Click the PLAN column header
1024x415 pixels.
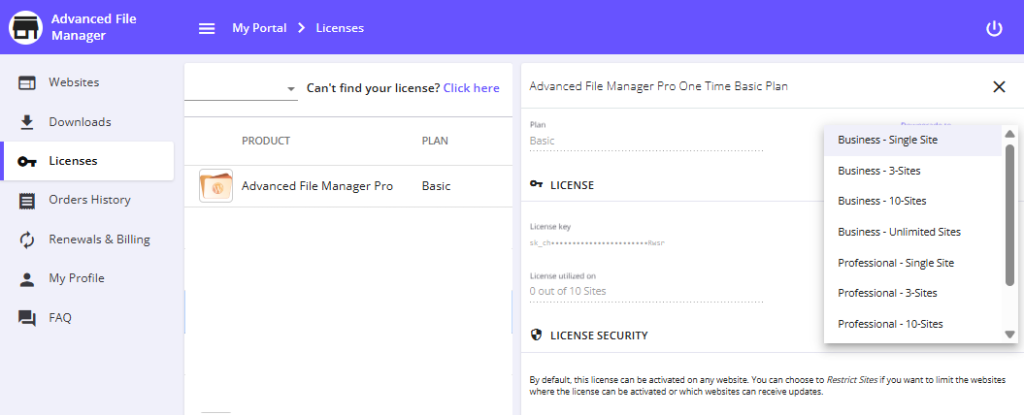[x=435, y=141]
